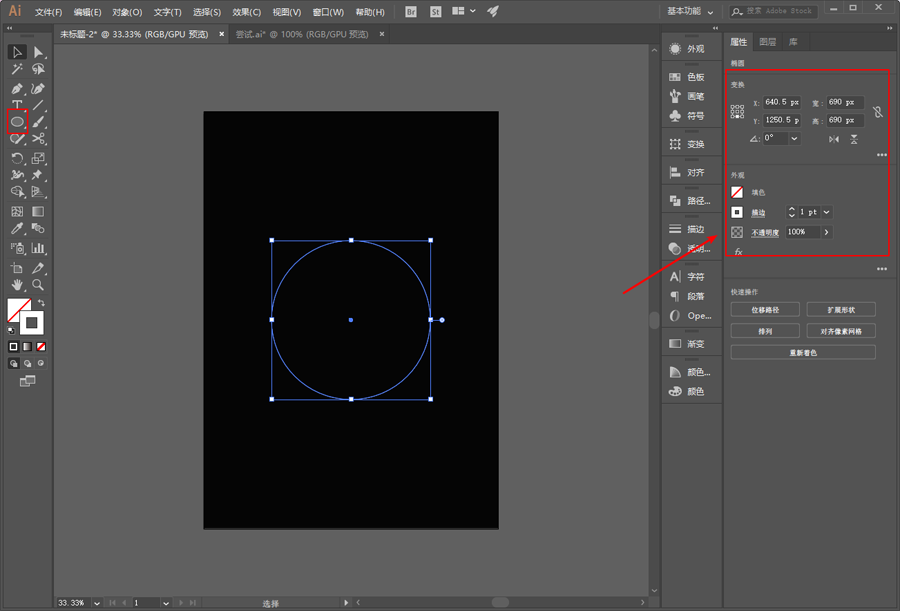The width and height of the screenshot is (900, 611).
Task: Select the Column Graph tool
Action: tap(38, 248)
